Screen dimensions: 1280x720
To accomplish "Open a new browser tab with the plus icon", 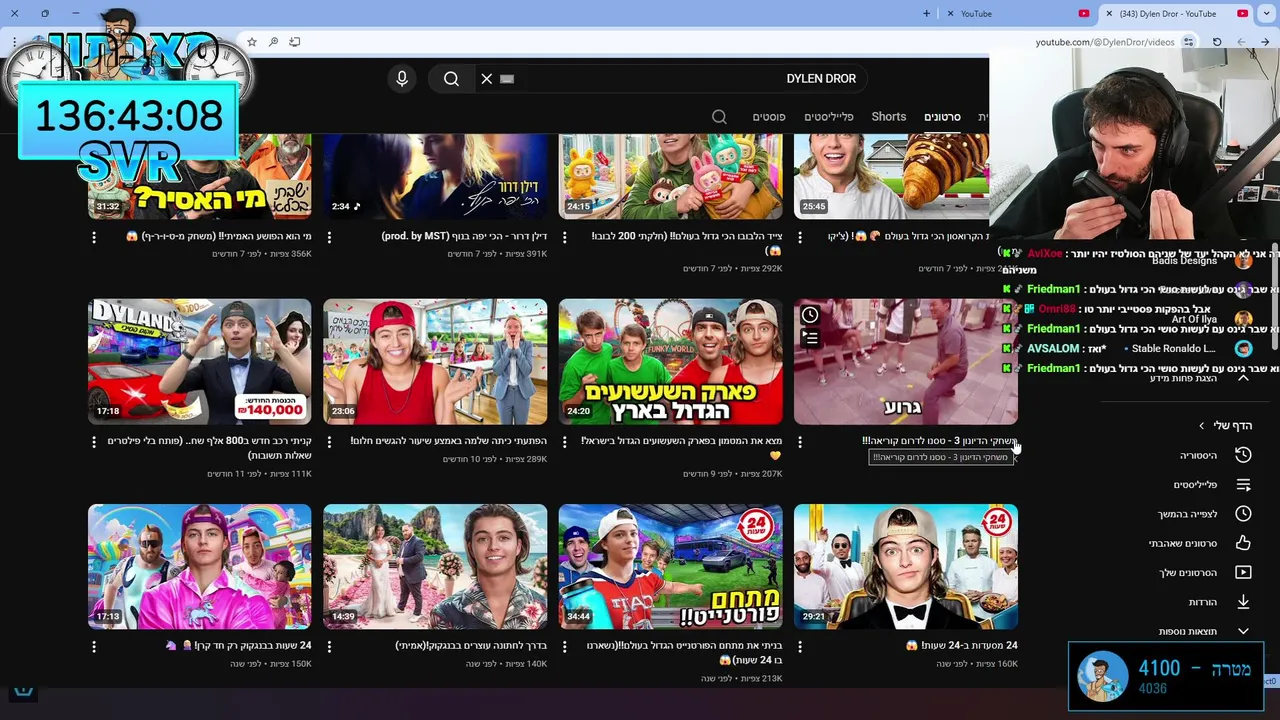I will [x=926, y=14].
